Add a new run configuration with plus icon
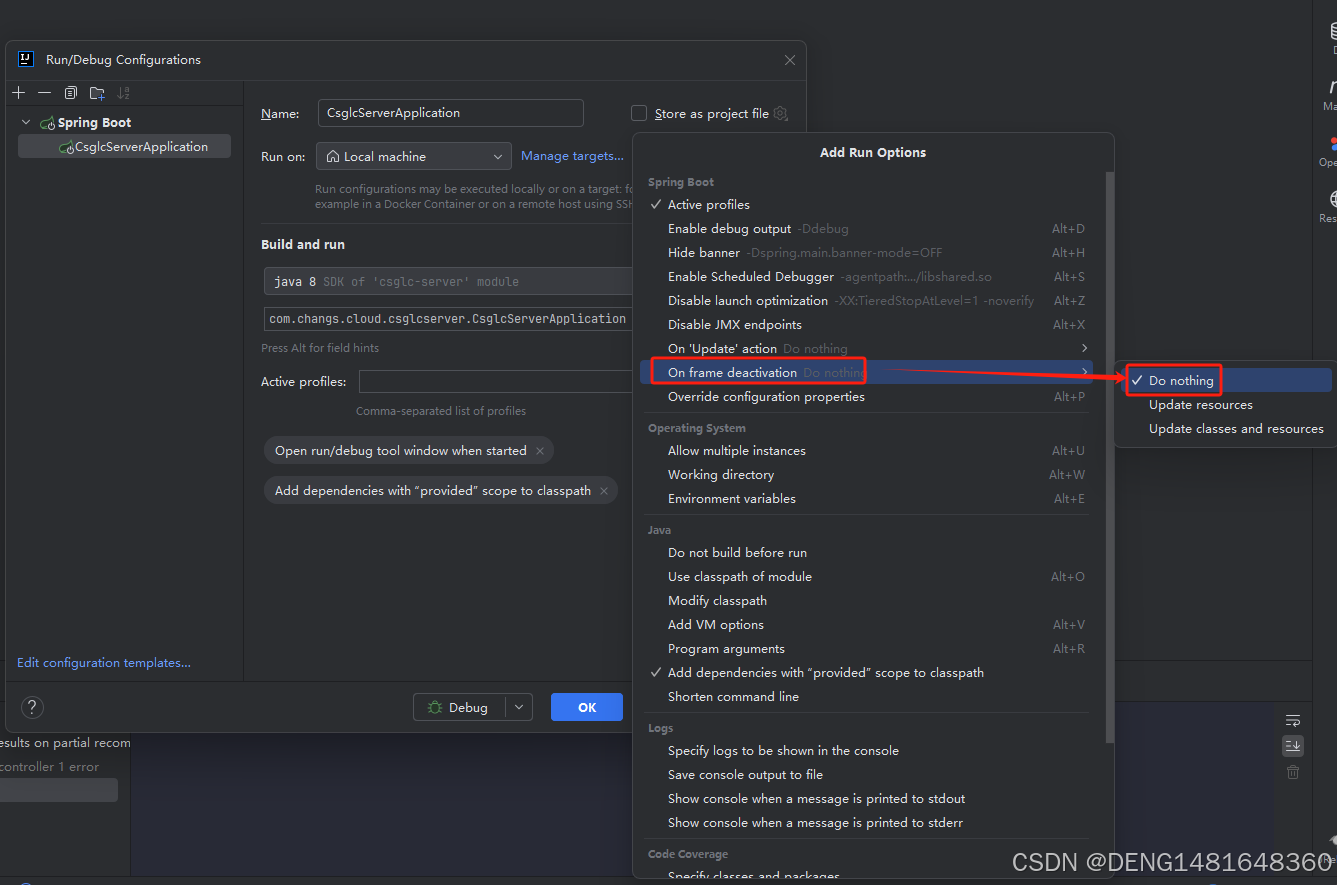 (x=18, y=92)
